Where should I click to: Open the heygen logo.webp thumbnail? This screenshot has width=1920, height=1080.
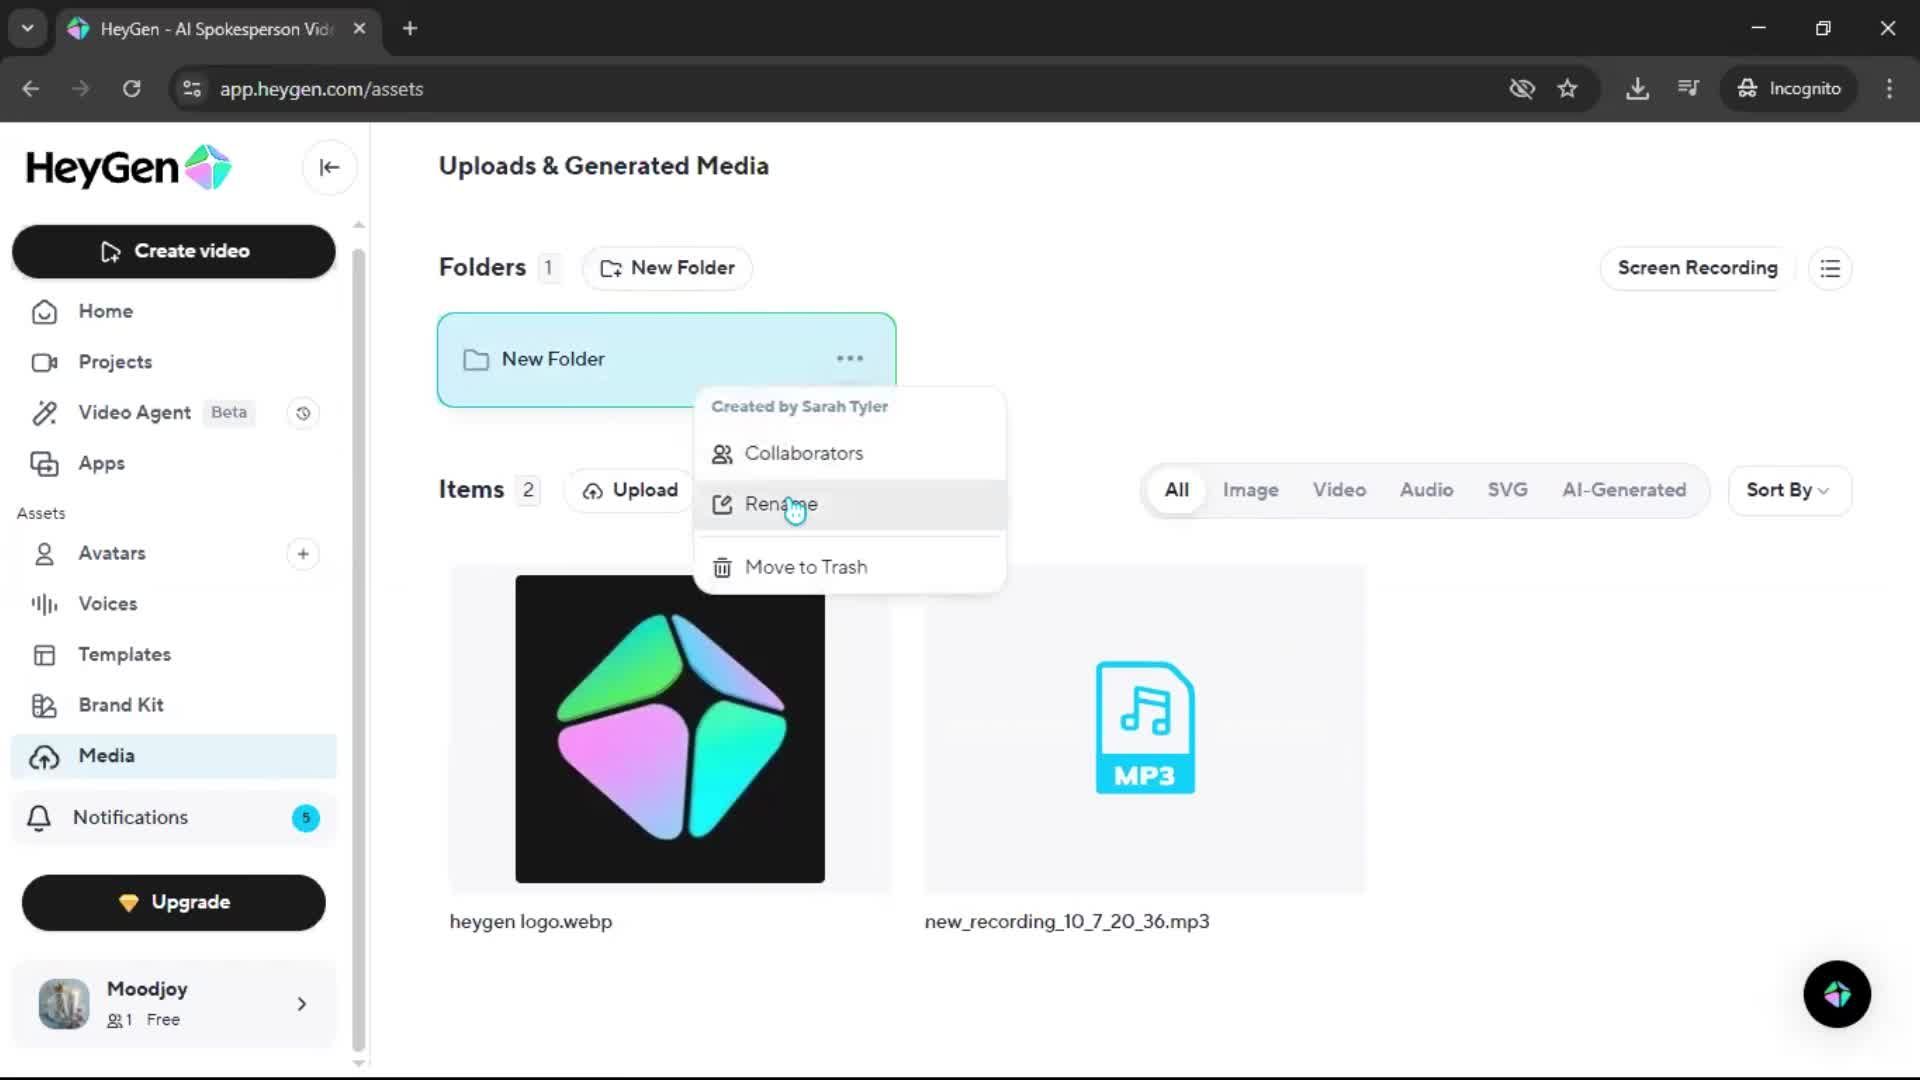[669, 729]
